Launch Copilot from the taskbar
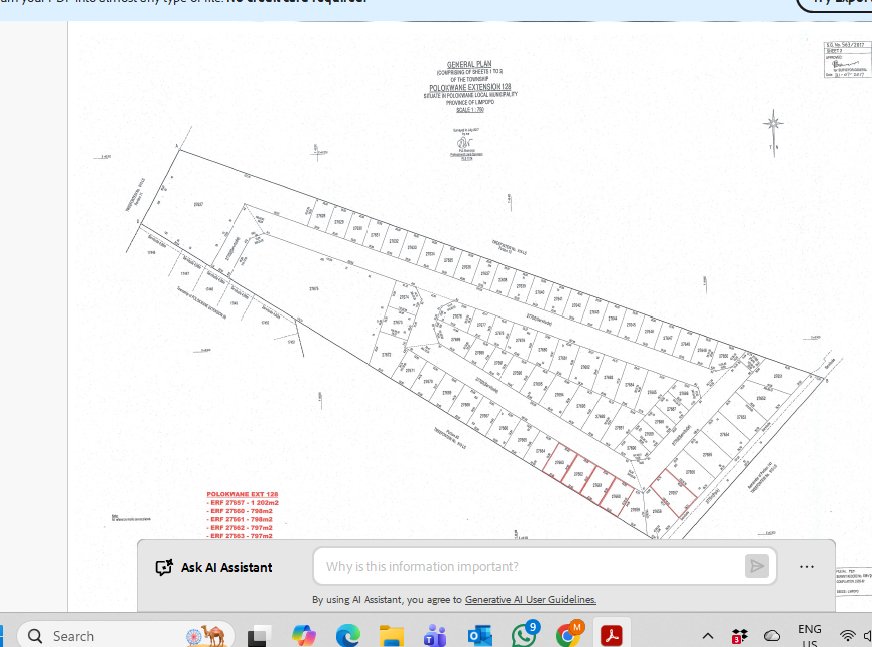This screenshot has width=872, height=647. pyautogui.click(x=305, y=635)
